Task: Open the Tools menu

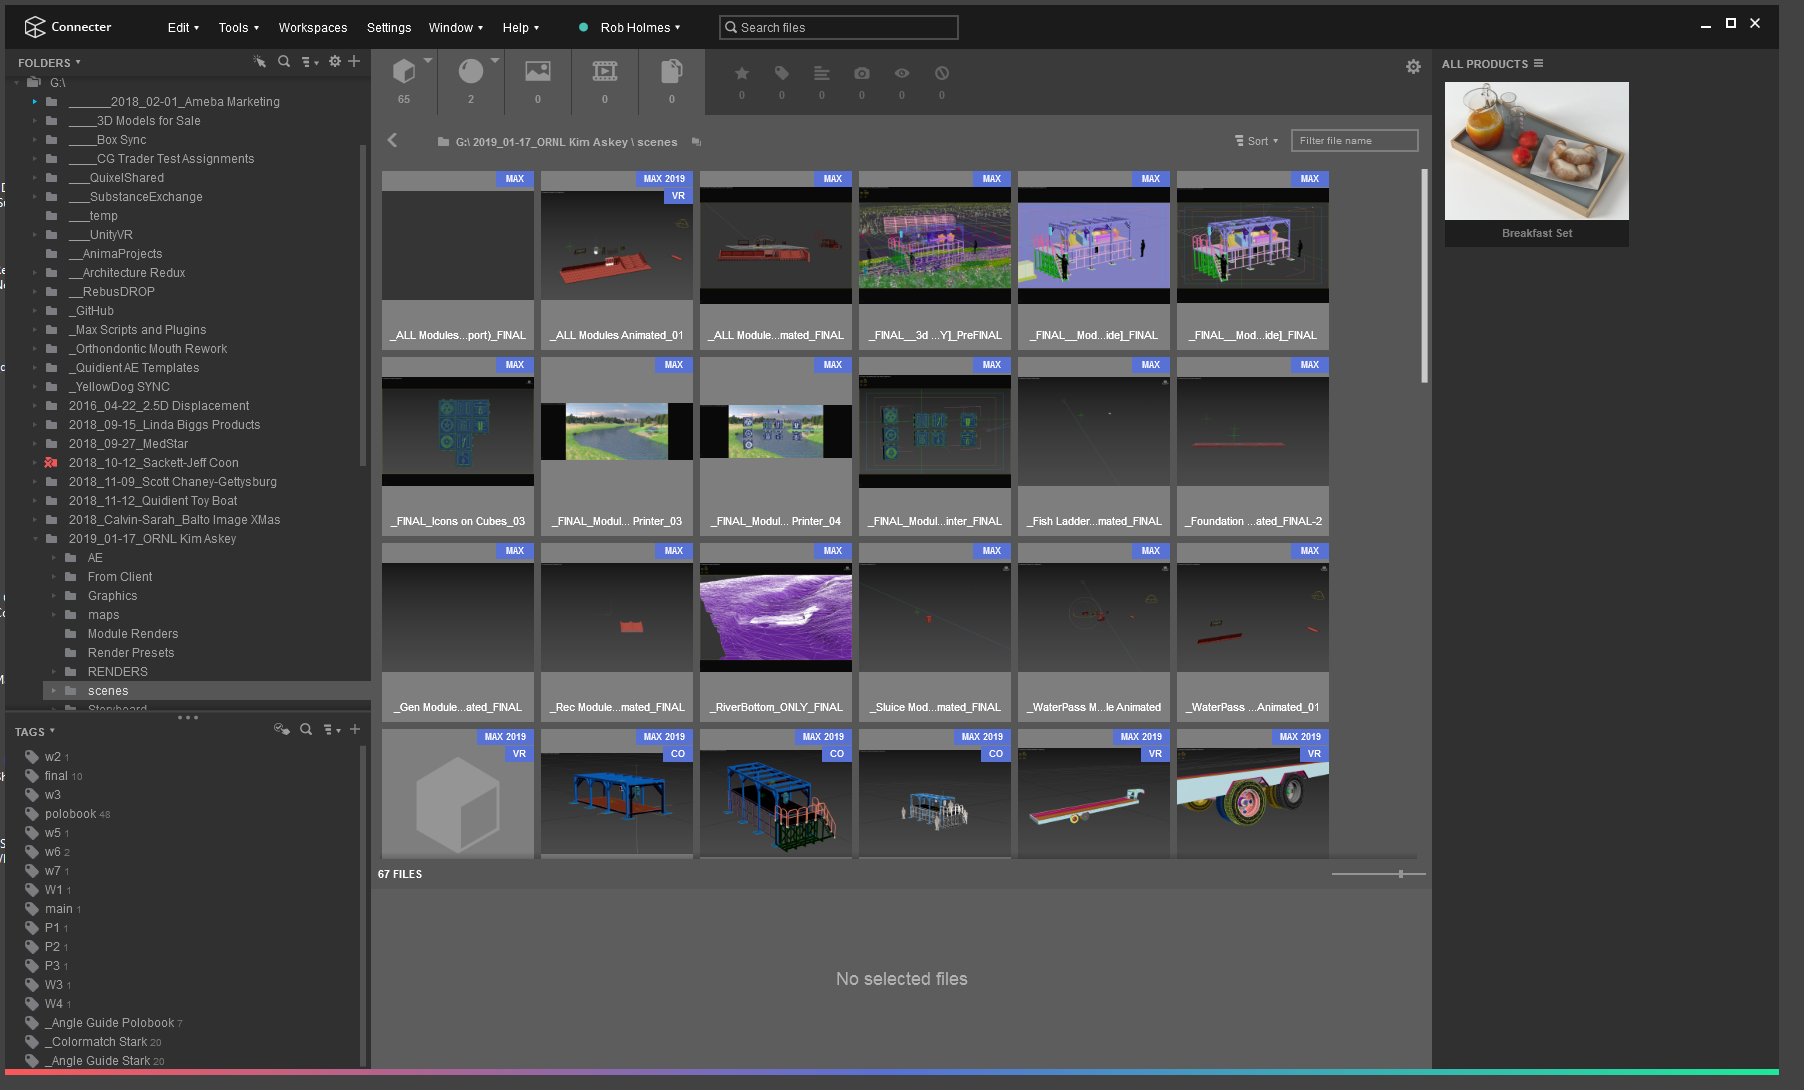Action: (239, 28)
